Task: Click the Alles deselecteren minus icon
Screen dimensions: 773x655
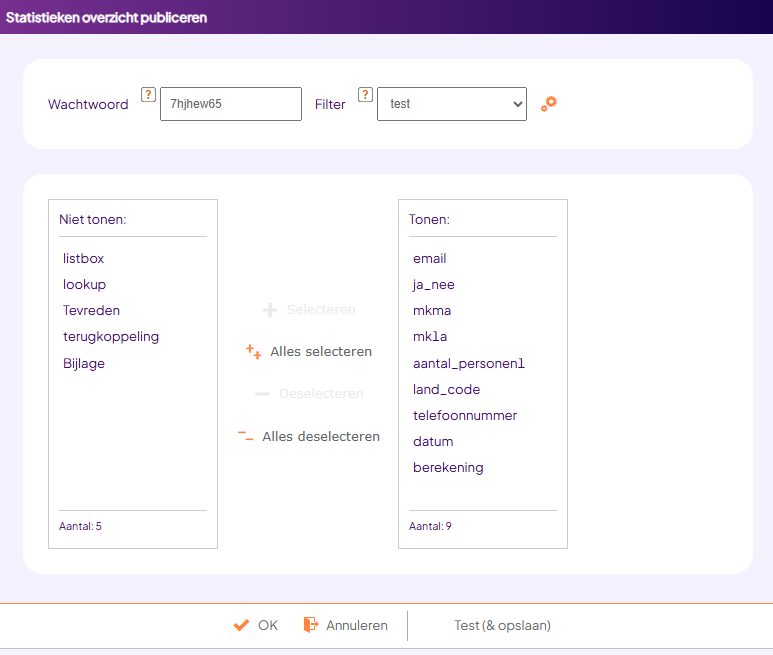Action: [x=245, y=436]
